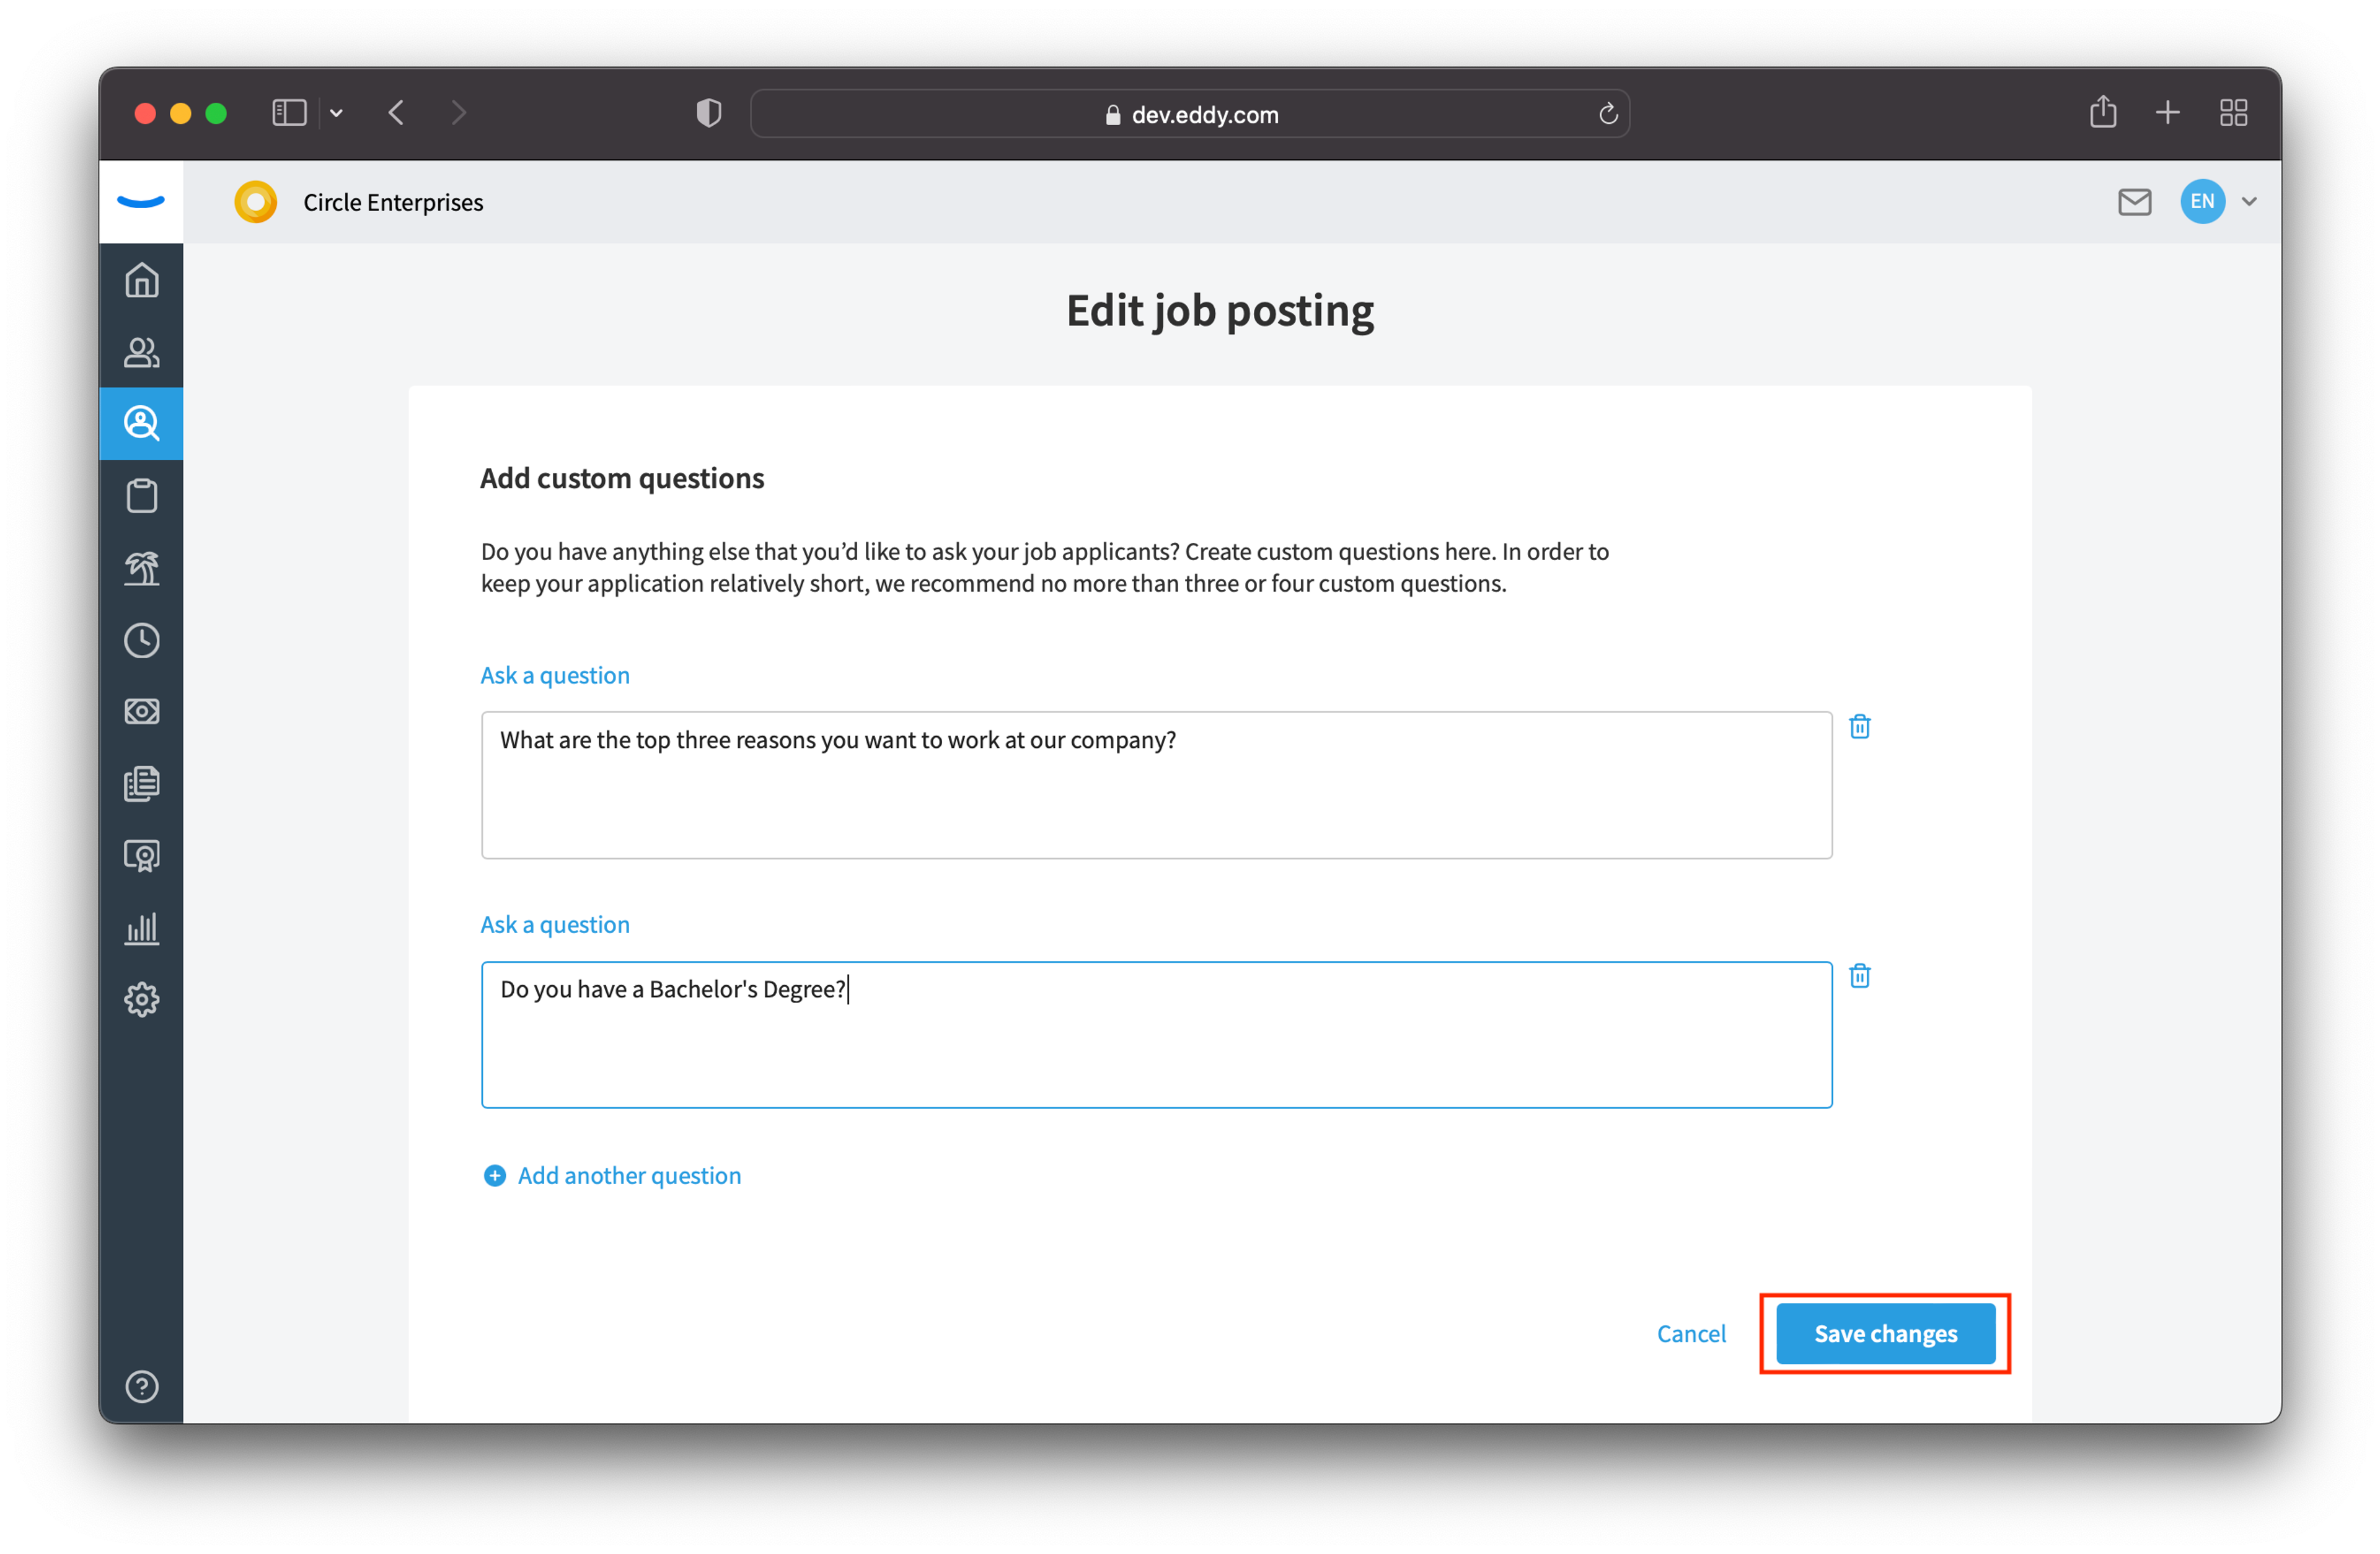Open the mail inbox icon
This screenshot has width=2380, height=1554.
(x=2134, y=201)
